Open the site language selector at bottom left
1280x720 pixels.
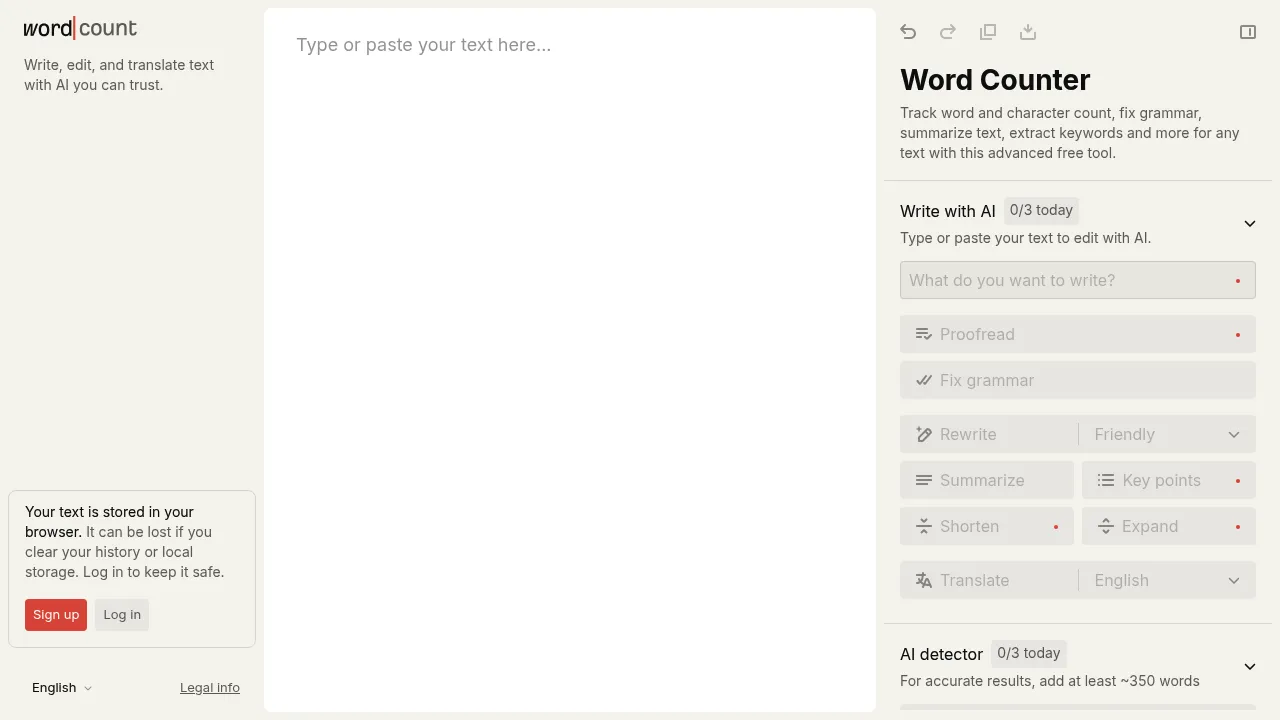click(x=60, y=687)
